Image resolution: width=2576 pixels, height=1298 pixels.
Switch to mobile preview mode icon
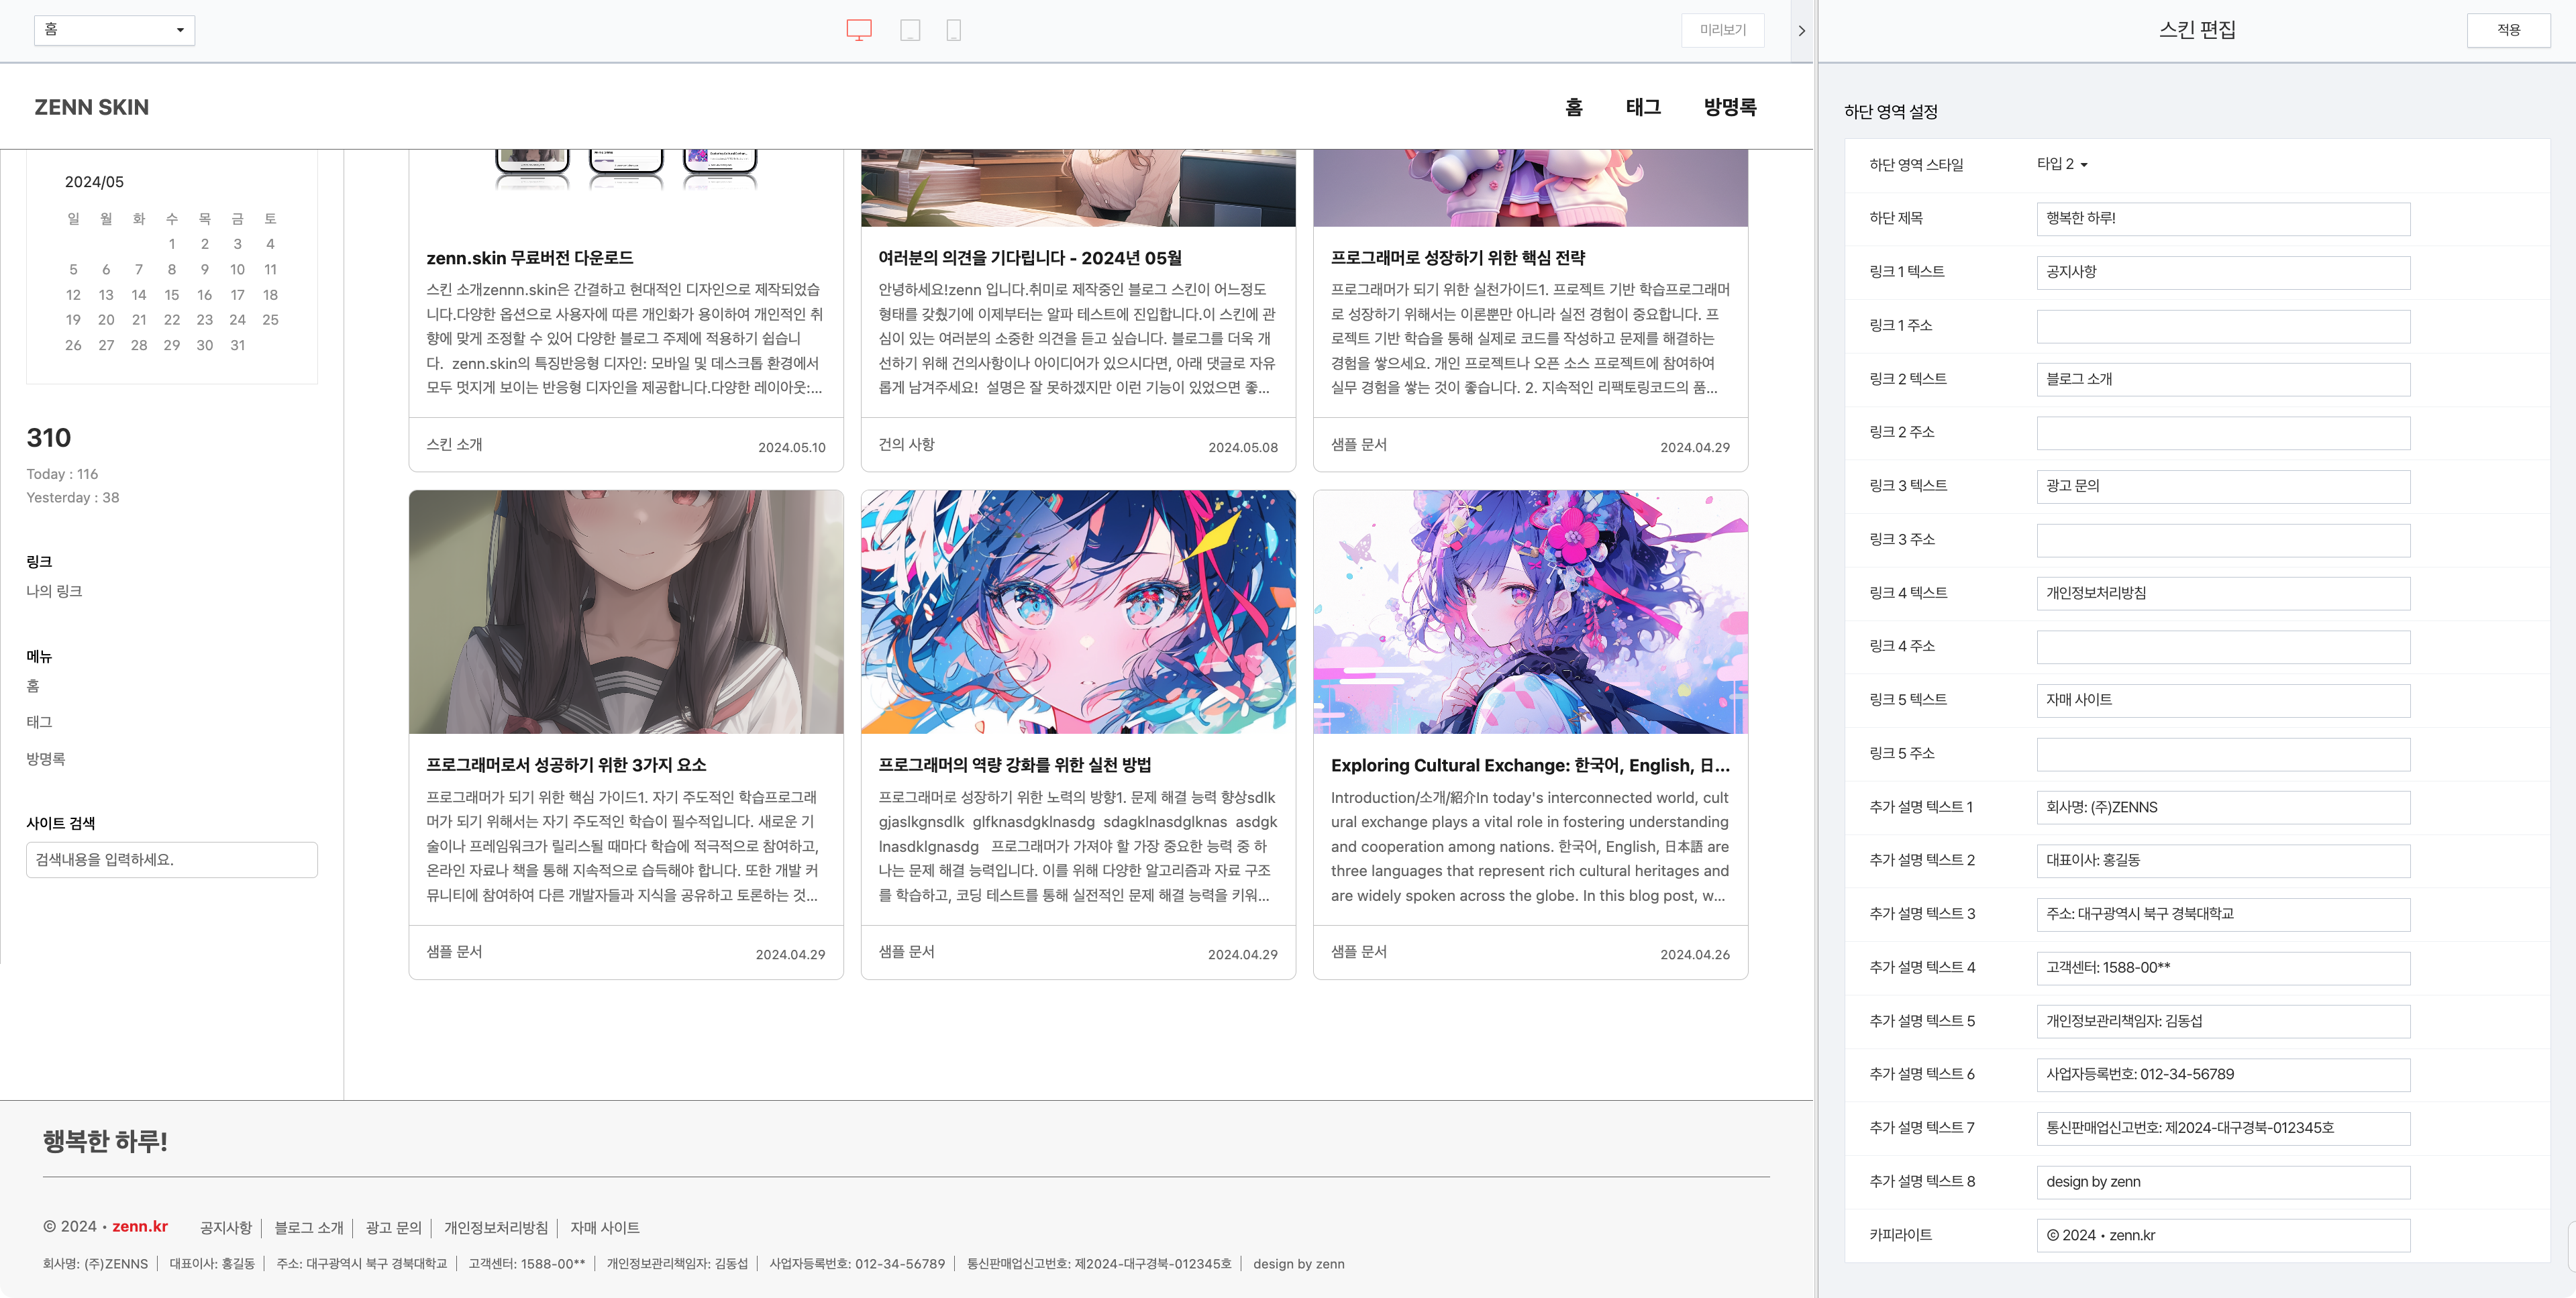tap(953, 30)
